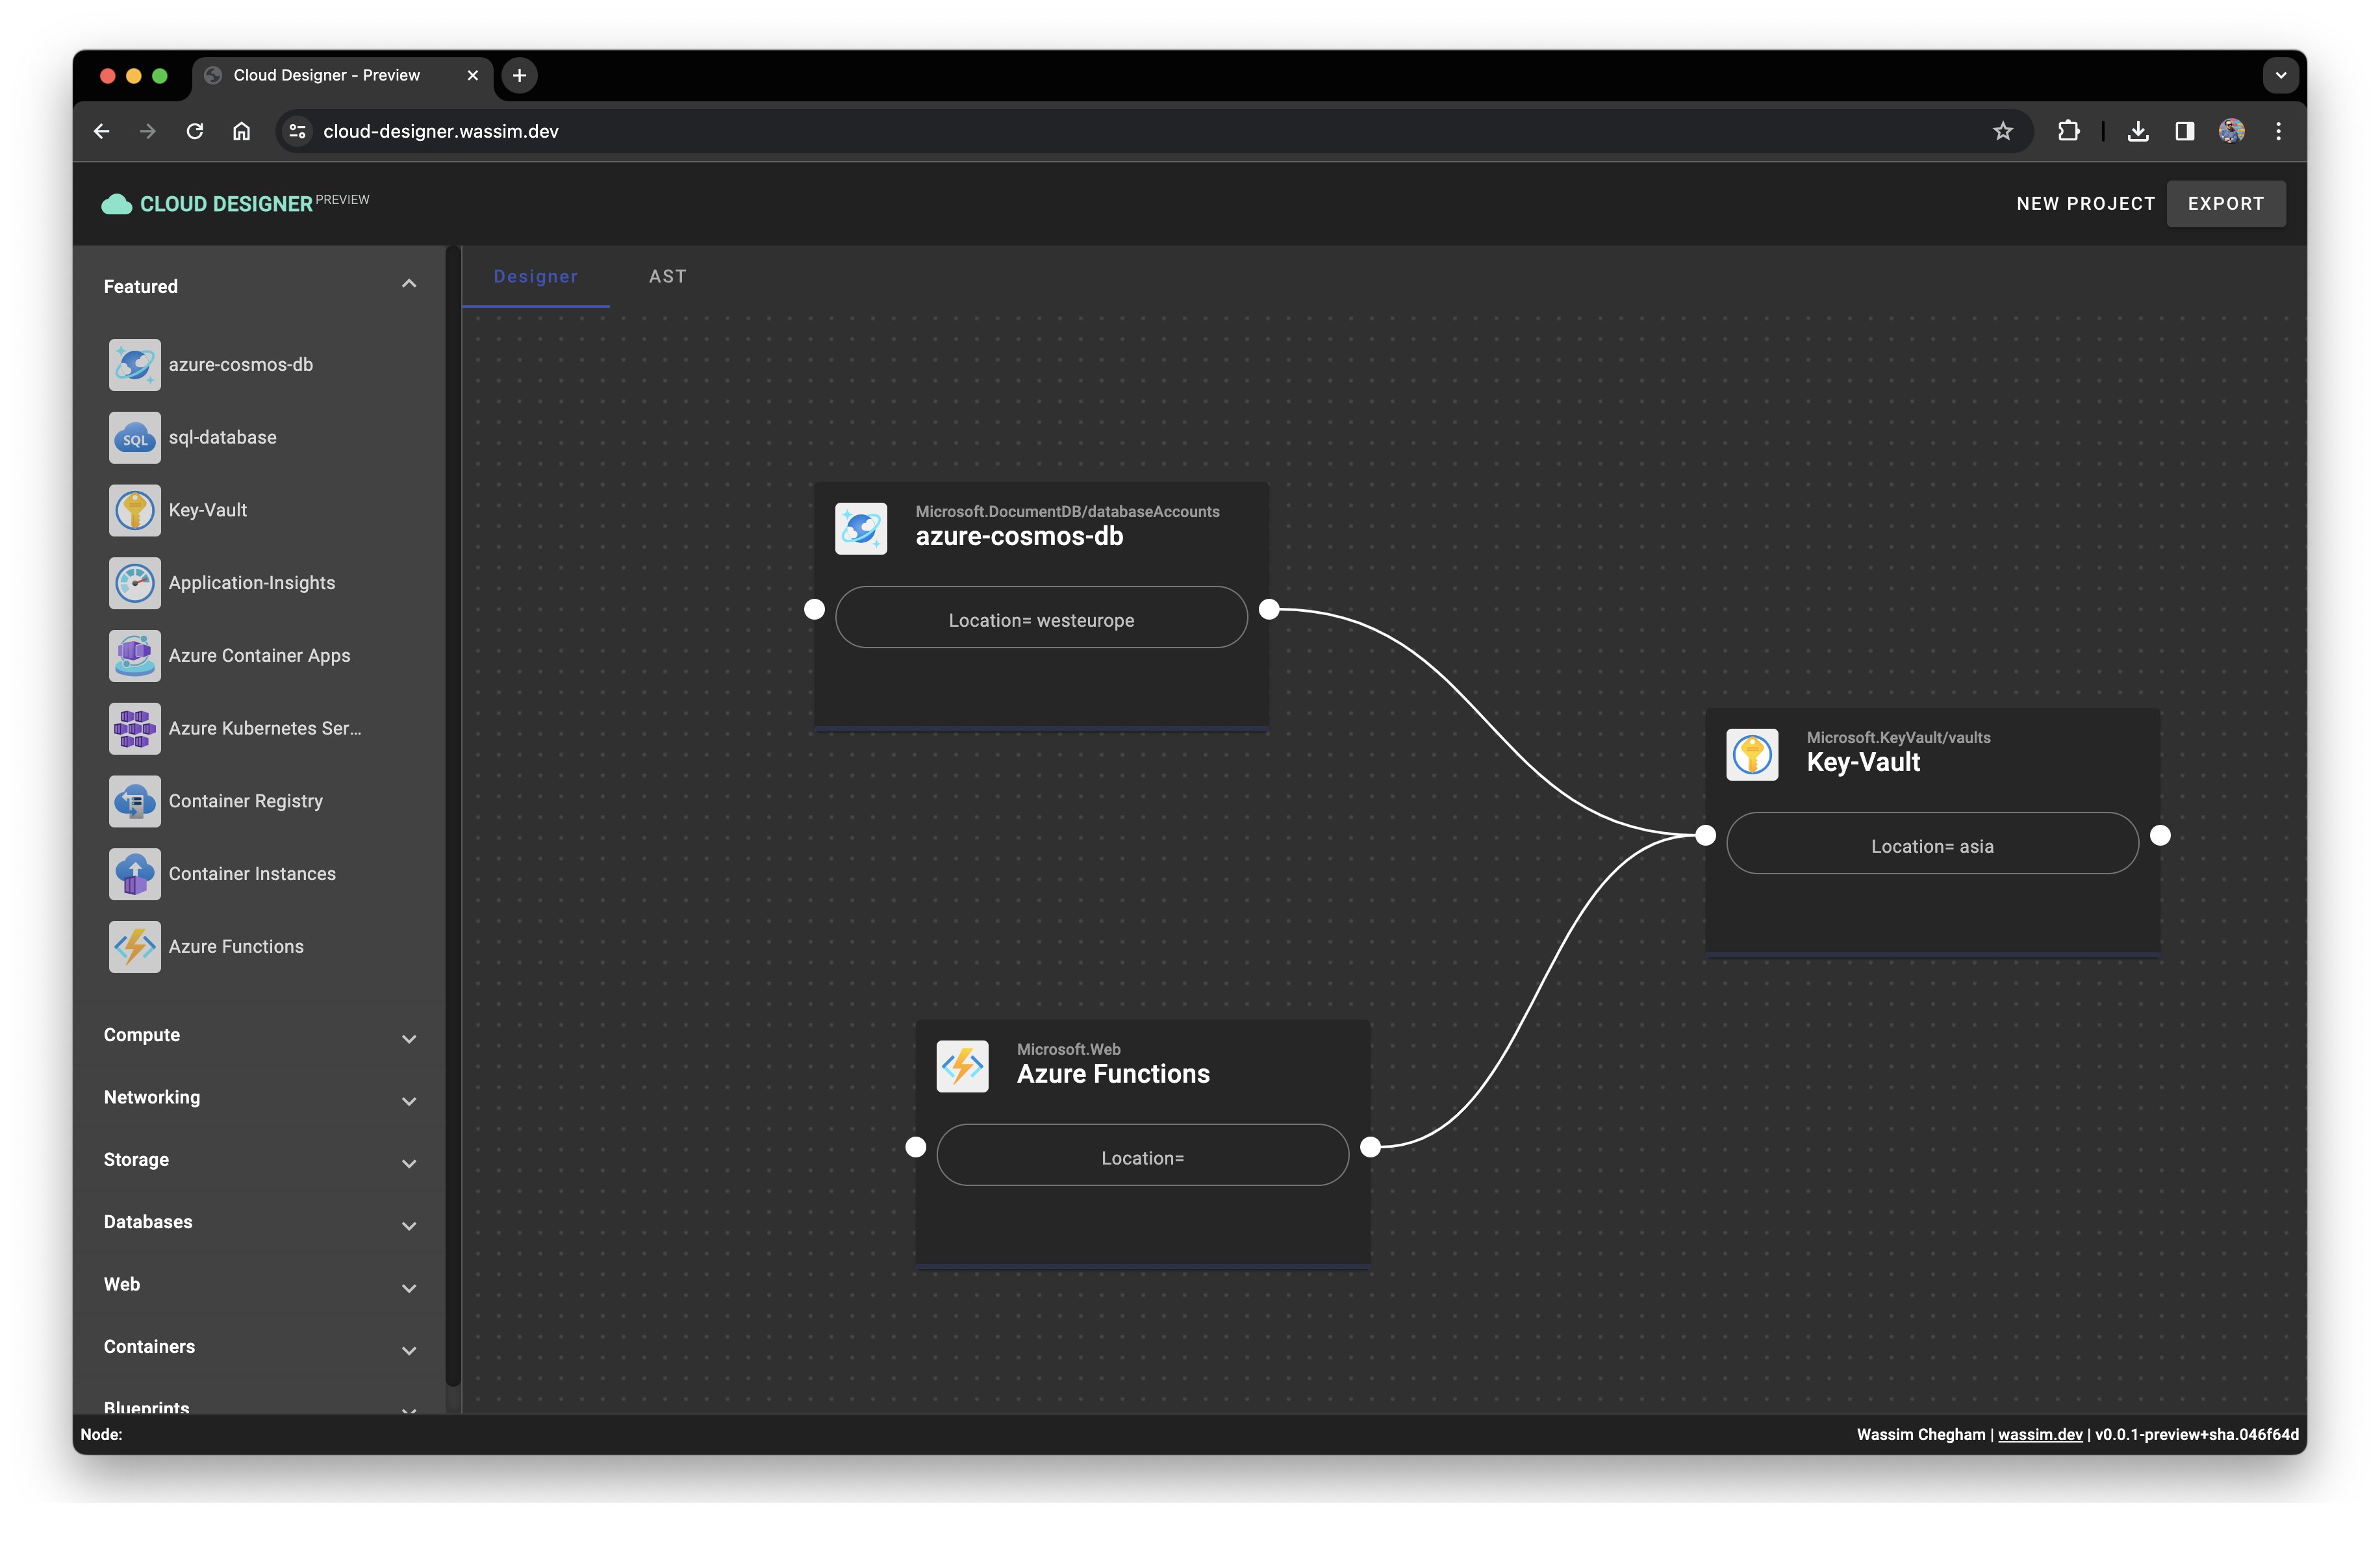Click the empty Location= field on Azure Functions

pos(1142,1156)
